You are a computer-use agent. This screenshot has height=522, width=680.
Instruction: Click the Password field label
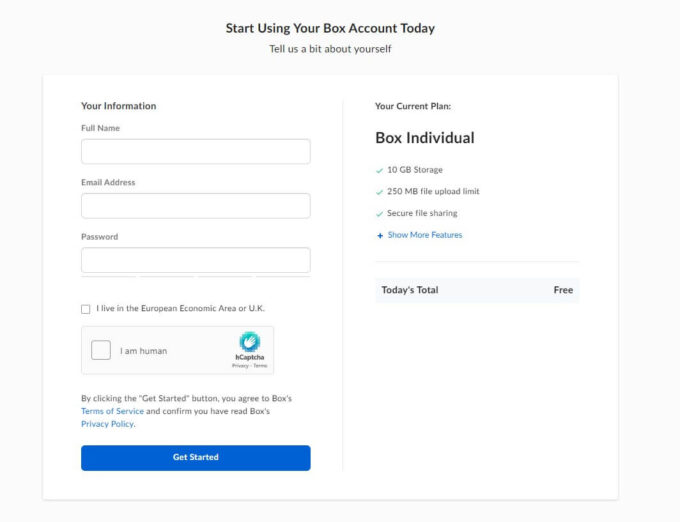[99, 237]
